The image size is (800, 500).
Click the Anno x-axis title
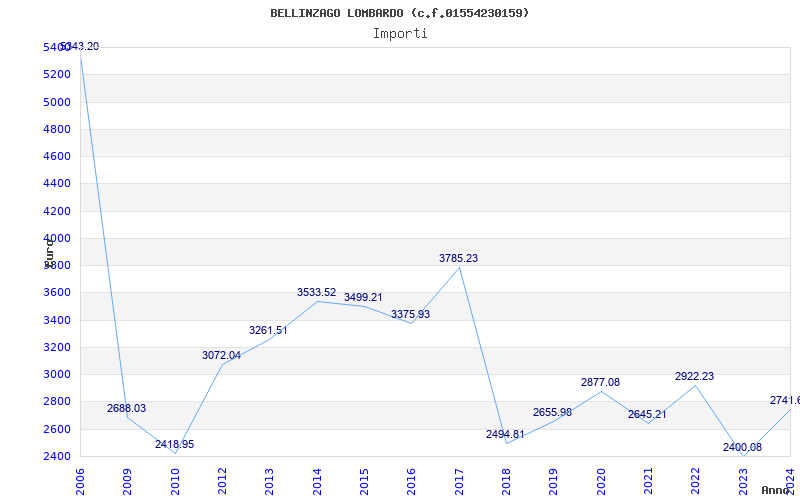point(774,490)
